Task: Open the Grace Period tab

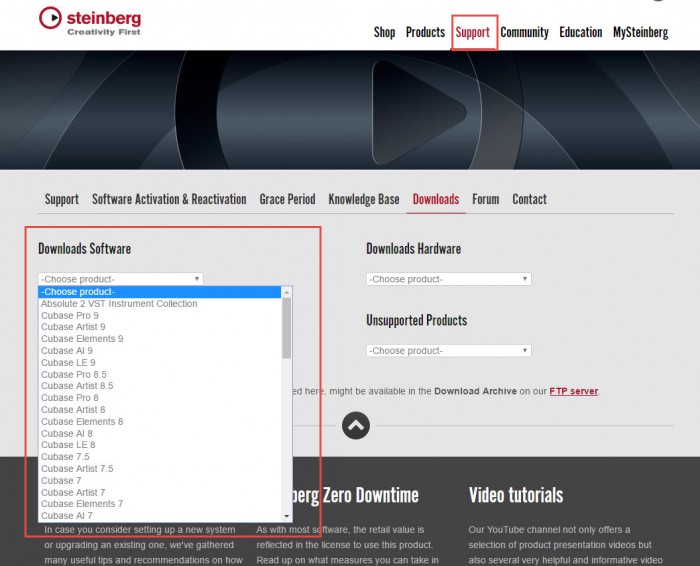Action: coord(288,199)
